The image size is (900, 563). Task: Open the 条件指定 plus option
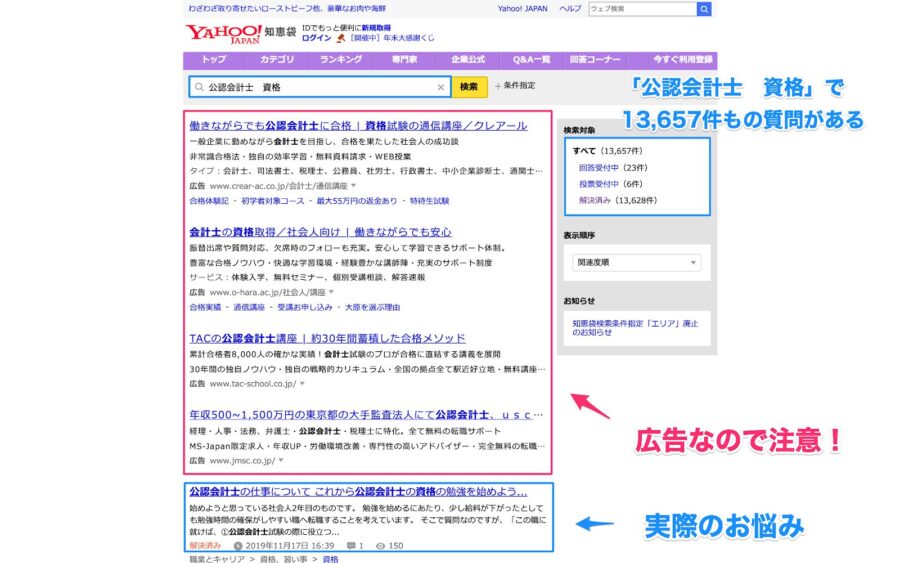(514, 86)
